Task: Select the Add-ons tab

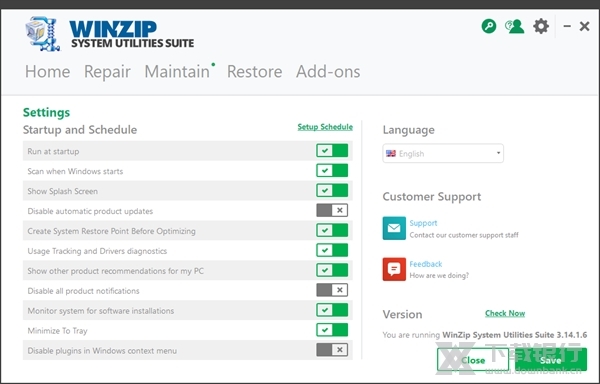Action: 328,72
